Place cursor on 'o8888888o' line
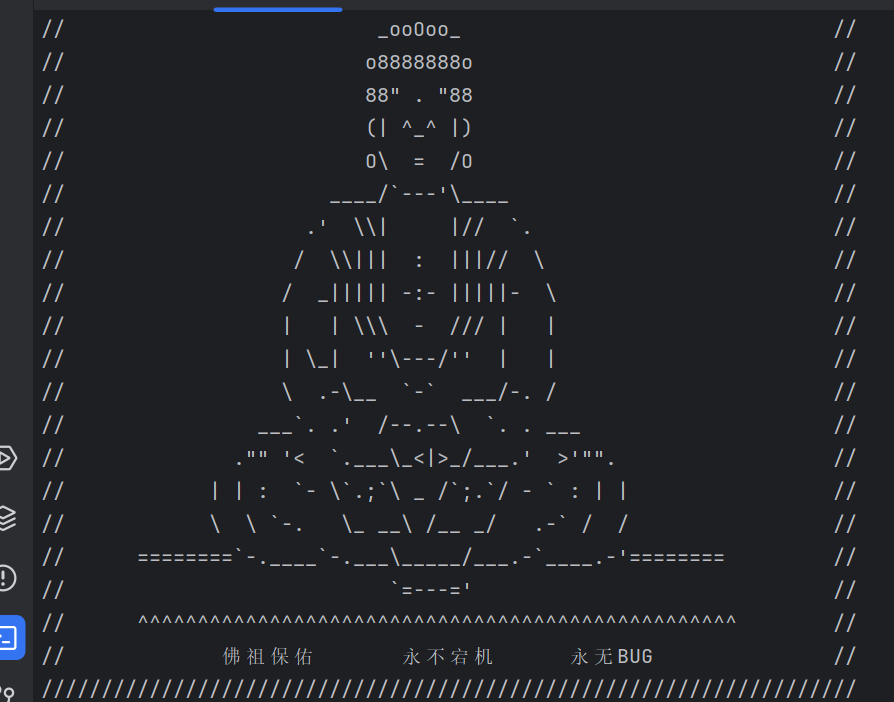This screenshot has width=894, height=702. point(419,62)
